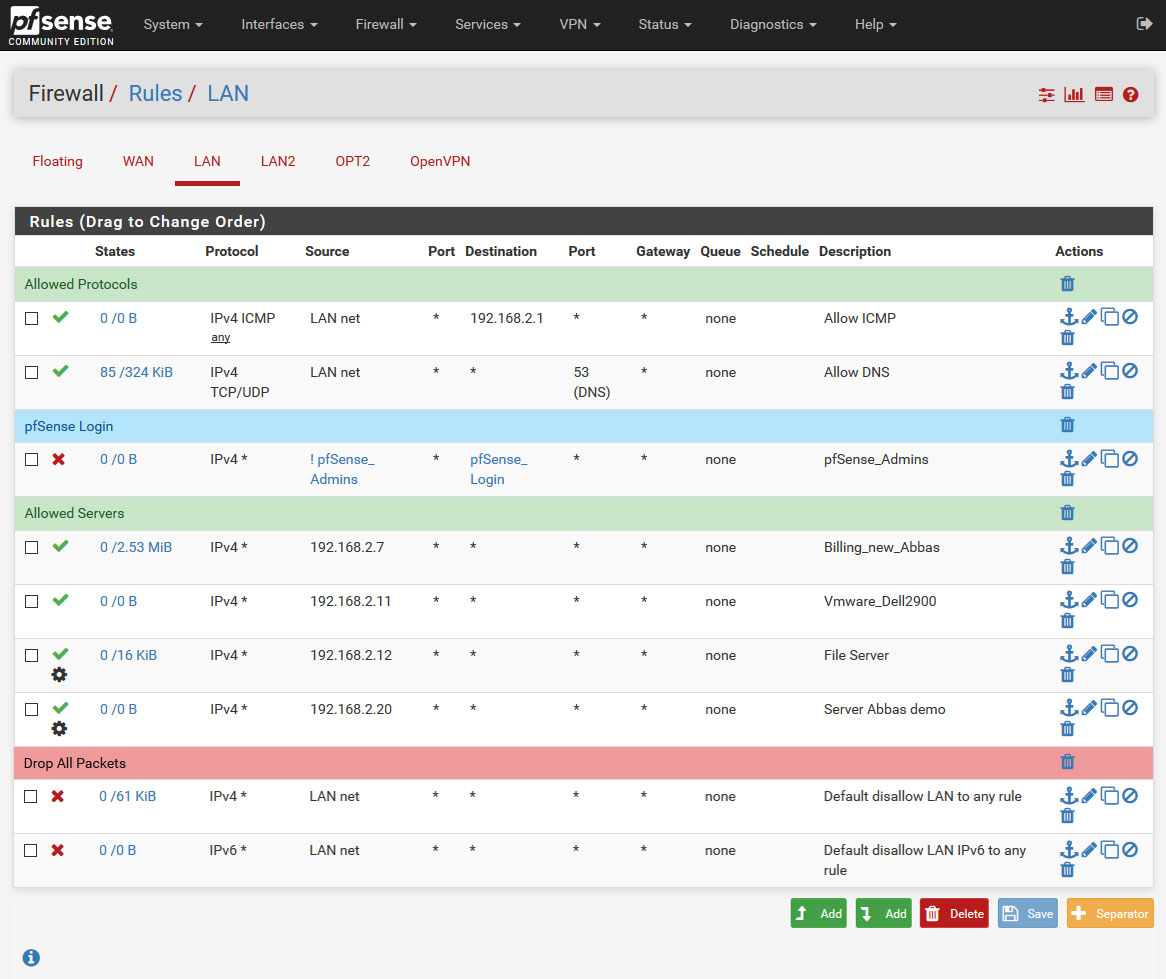Delete the Allowed Servers separator
Viewport: 1166px width, 979px height.
(x=1067, y=512)
